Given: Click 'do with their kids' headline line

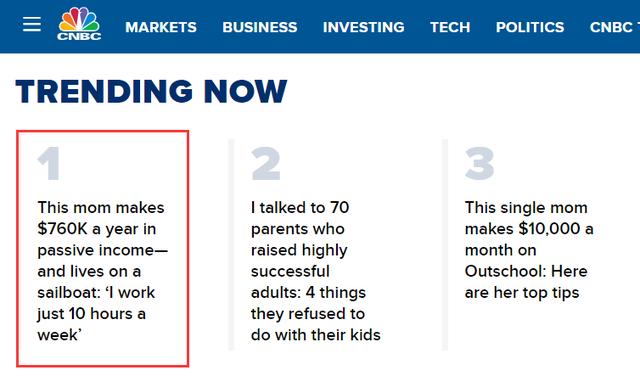Looking at the screenshot, I should [x=316, y=335].
